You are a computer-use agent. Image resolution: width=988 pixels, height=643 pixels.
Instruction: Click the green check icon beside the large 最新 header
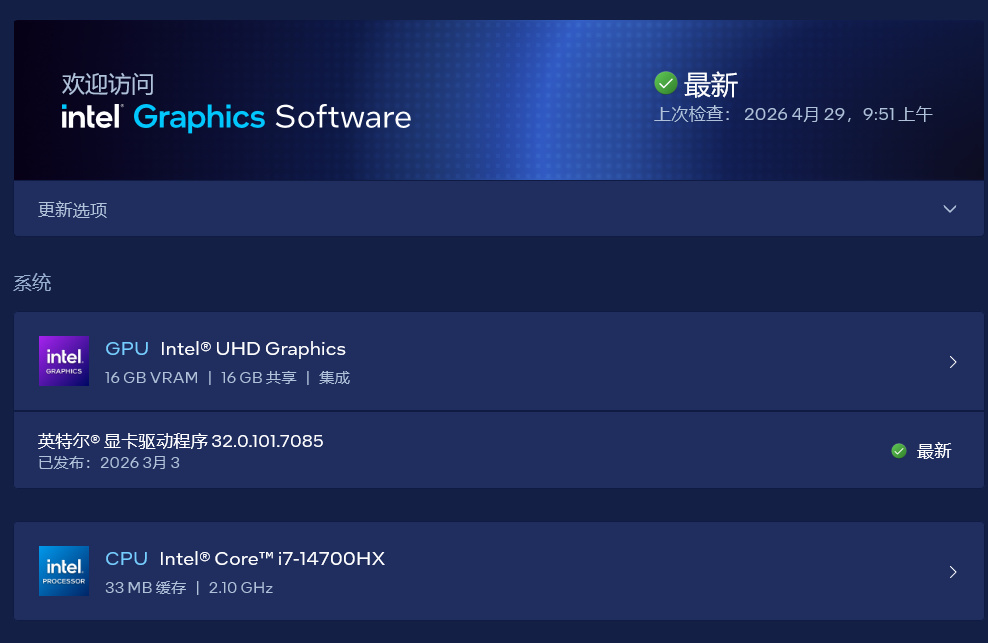click(665, 83)
